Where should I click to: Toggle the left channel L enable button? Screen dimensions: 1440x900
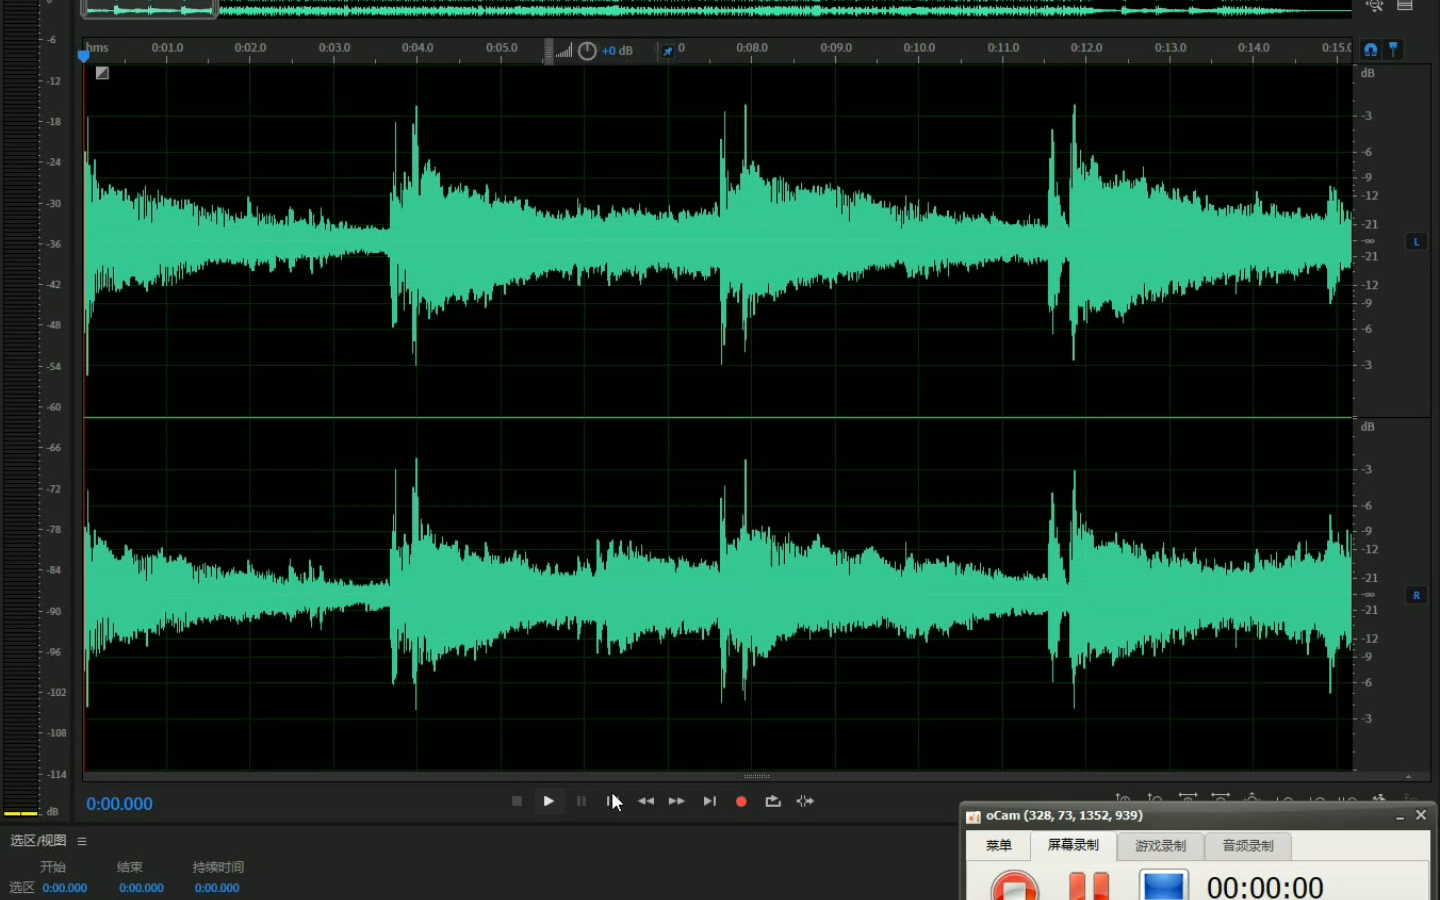(1416, 241)
